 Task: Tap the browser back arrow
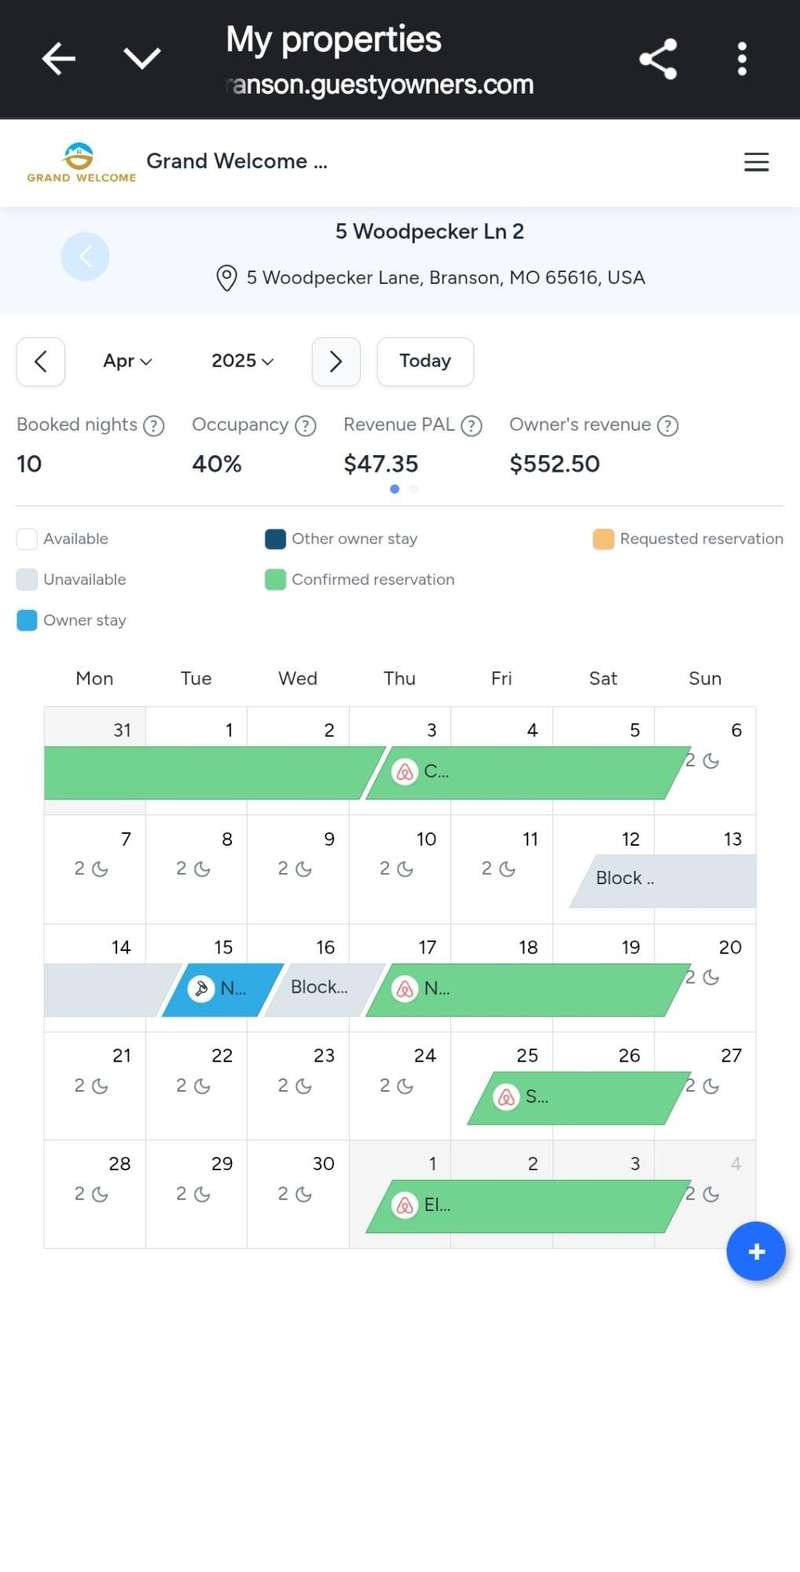[x=58, y=59]
